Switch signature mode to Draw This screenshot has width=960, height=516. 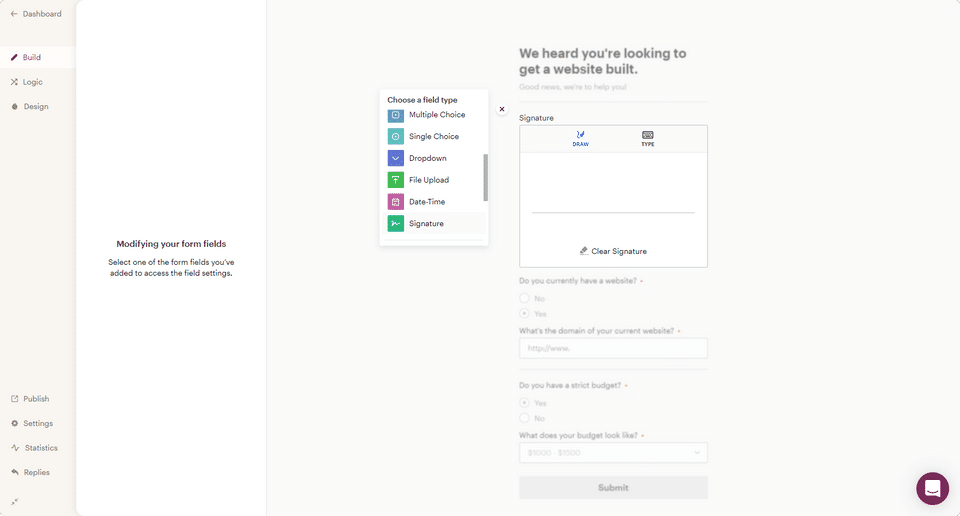[580, 138]
